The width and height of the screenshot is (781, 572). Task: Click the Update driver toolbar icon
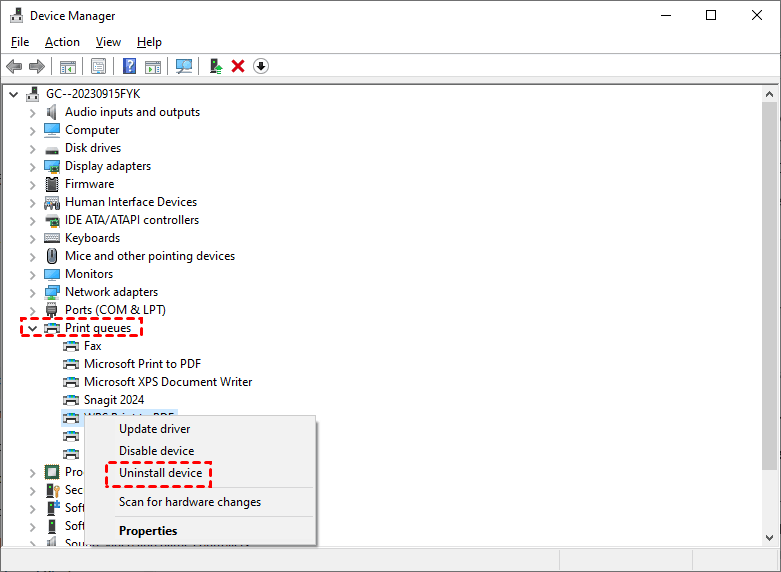(x=215, y=66)
